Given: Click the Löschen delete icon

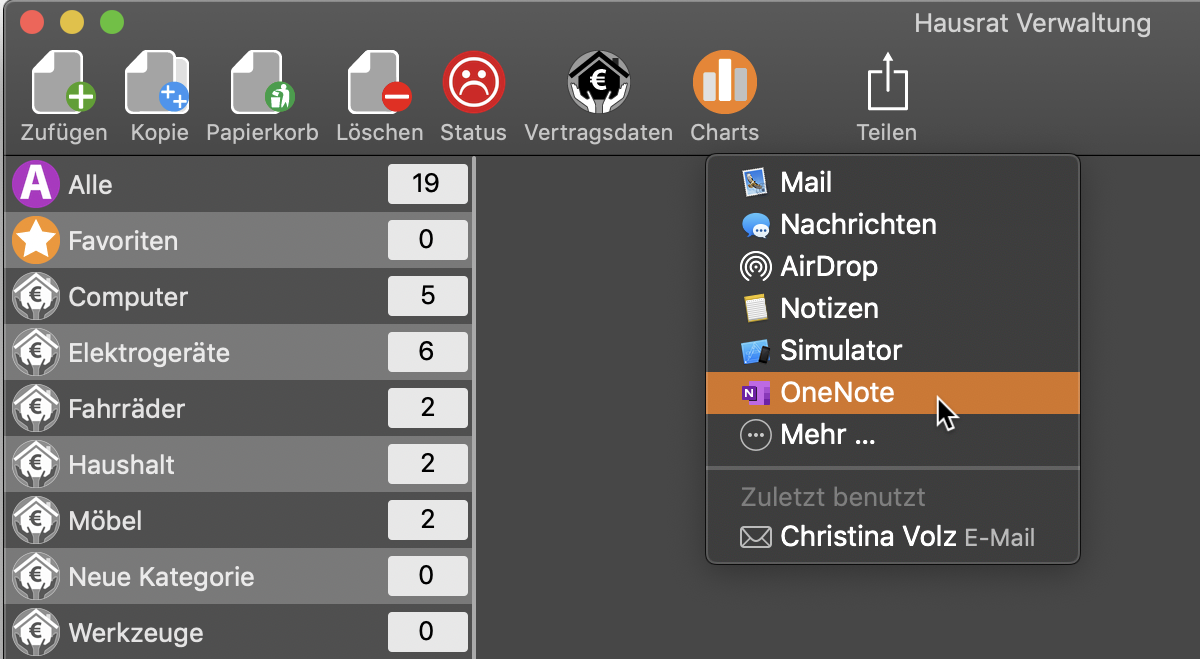Looking at the screenshot, I should pyautogui.click(x=380, y=83).
